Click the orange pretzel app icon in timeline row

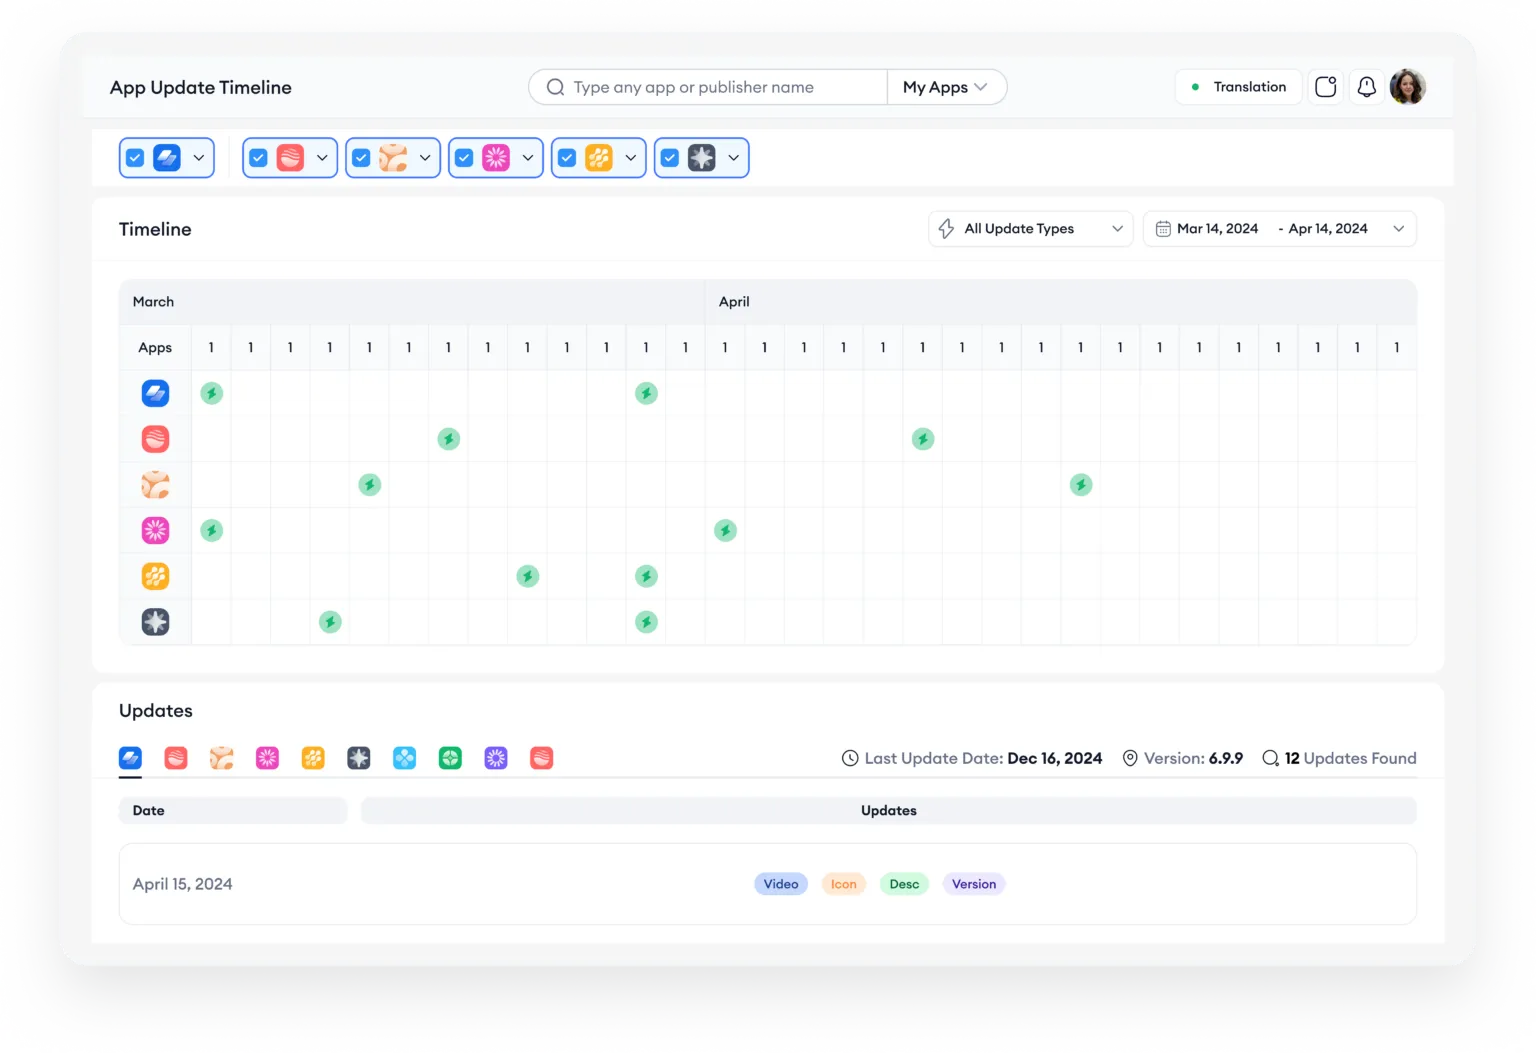155,485
